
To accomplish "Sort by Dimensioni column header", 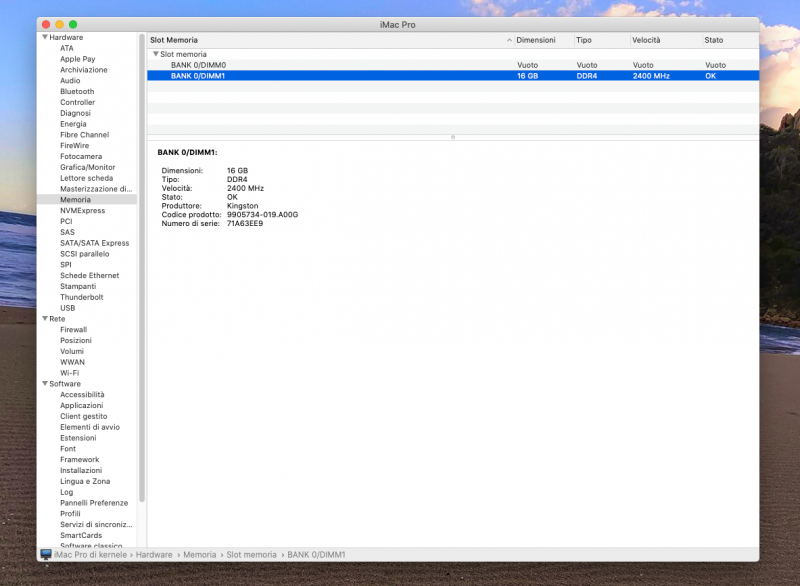I will [x=536, y=40].
